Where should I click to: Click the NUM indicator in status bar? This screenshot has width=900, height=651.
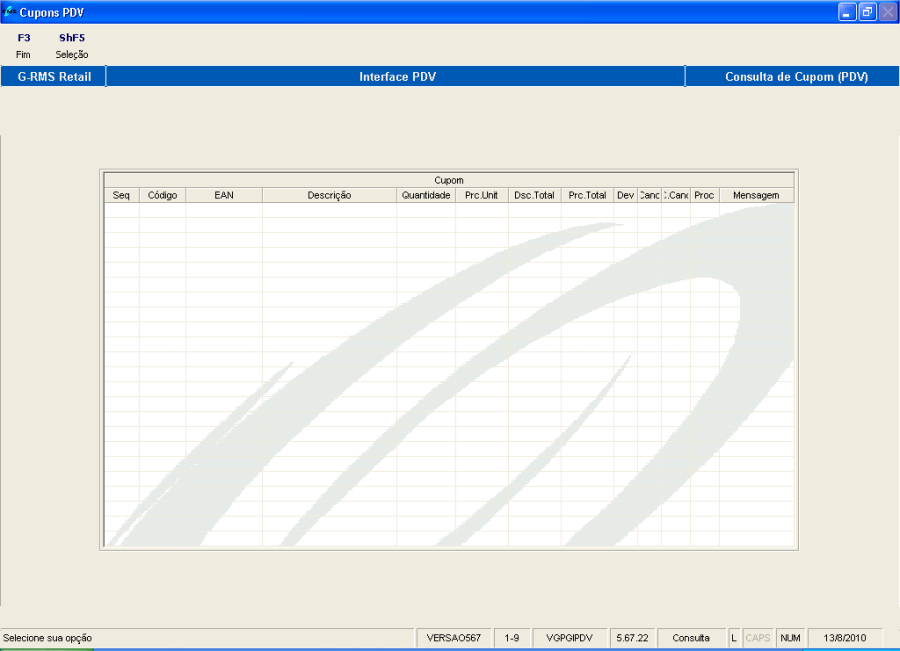(790, 638)
